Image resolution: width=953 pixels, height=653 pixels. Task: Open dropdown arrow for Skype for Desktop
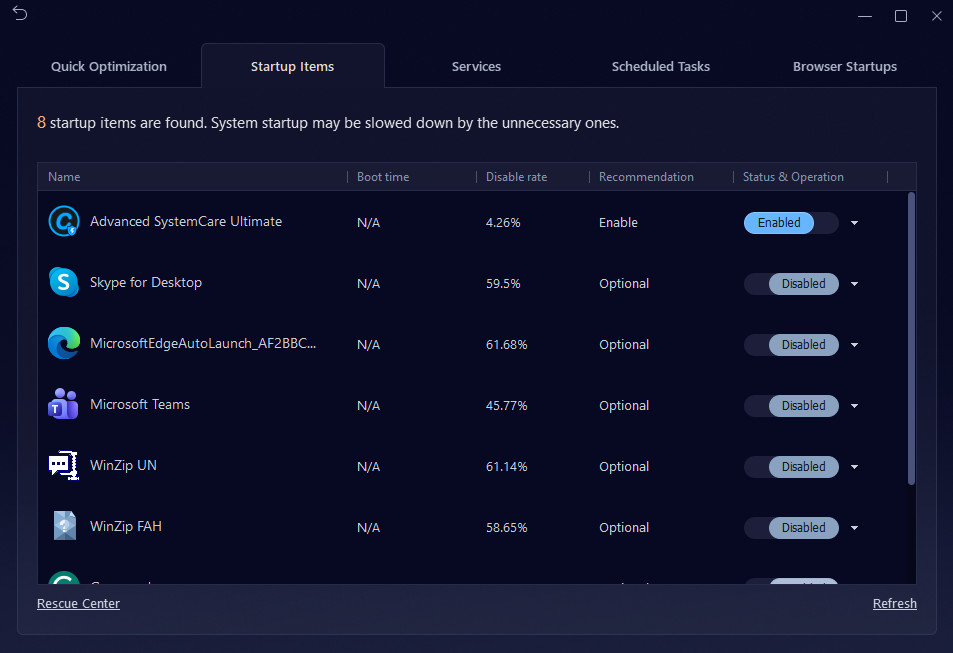[855, 284]
